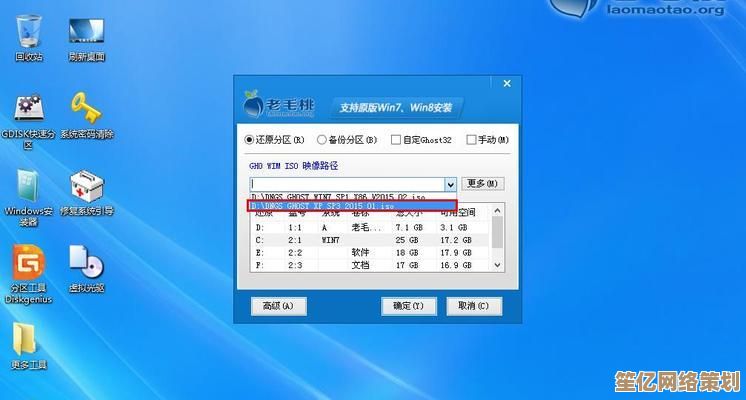Choose the DNGS GHOST XP SP3 2015 iso entry
Viewport: 746px width, 400px height.
point(353,206)
